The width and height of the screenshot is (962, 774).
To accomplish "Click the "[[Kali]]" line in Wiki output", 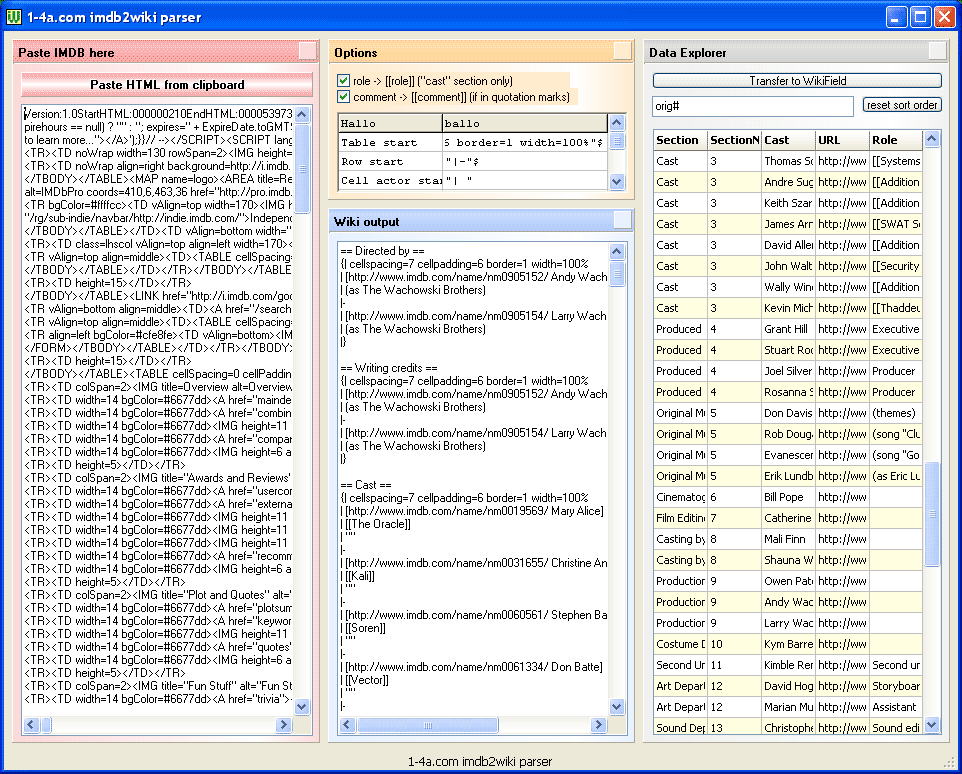I will click(360, 576).
